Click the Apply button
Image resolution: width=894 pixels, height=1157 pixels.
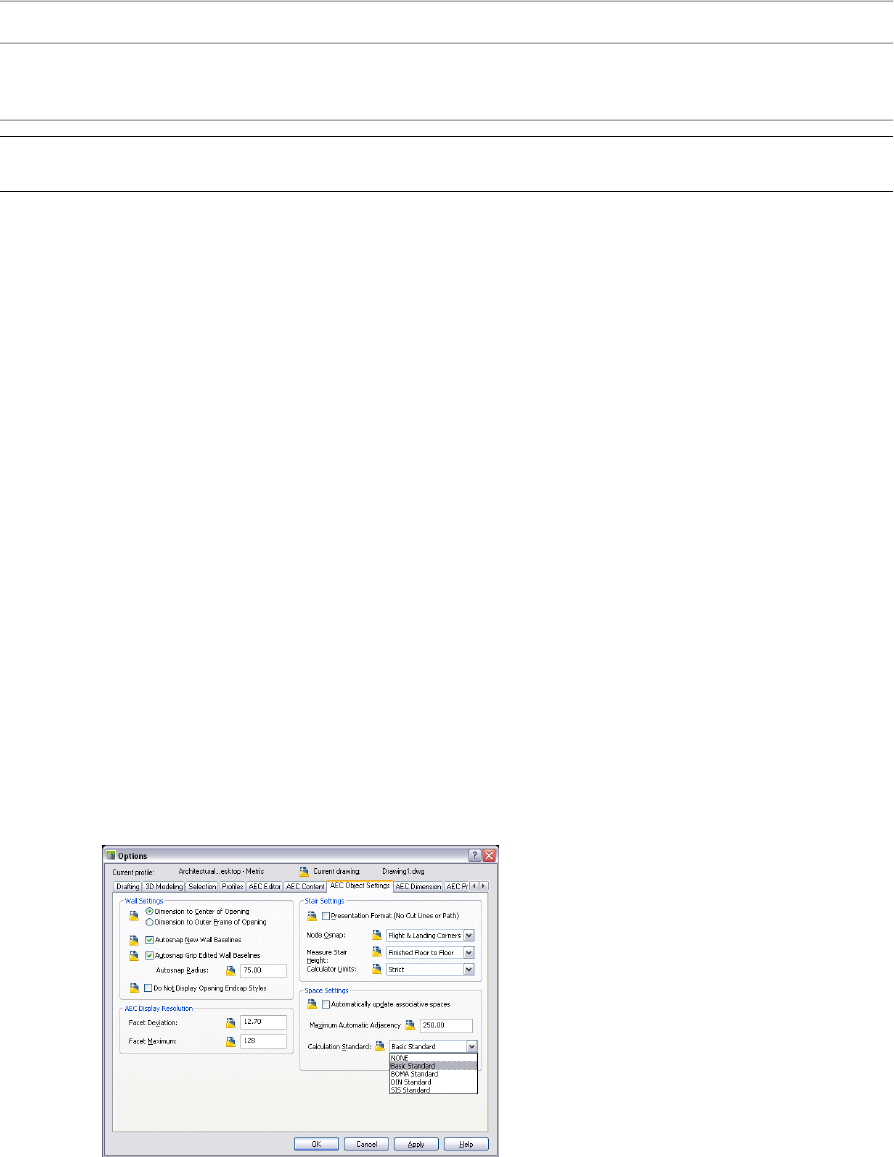pyautogui.click(x=416, y=1144)
